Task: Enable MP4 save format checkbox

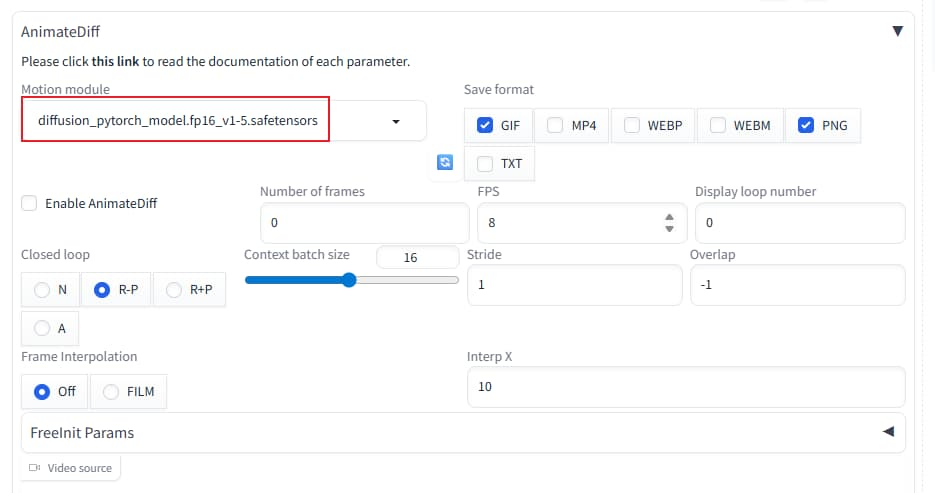Action: [x=555, y=126]
